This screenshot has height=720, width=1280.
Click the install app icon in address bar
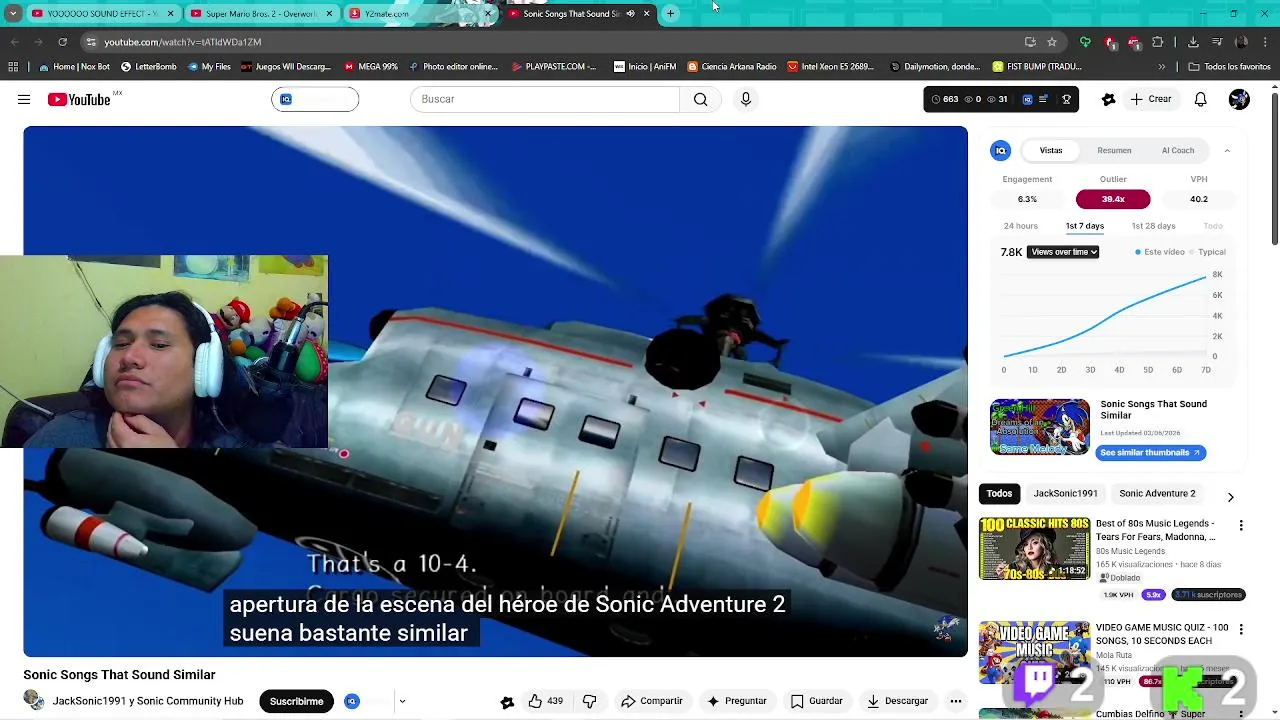click(x=1030, y=42)
